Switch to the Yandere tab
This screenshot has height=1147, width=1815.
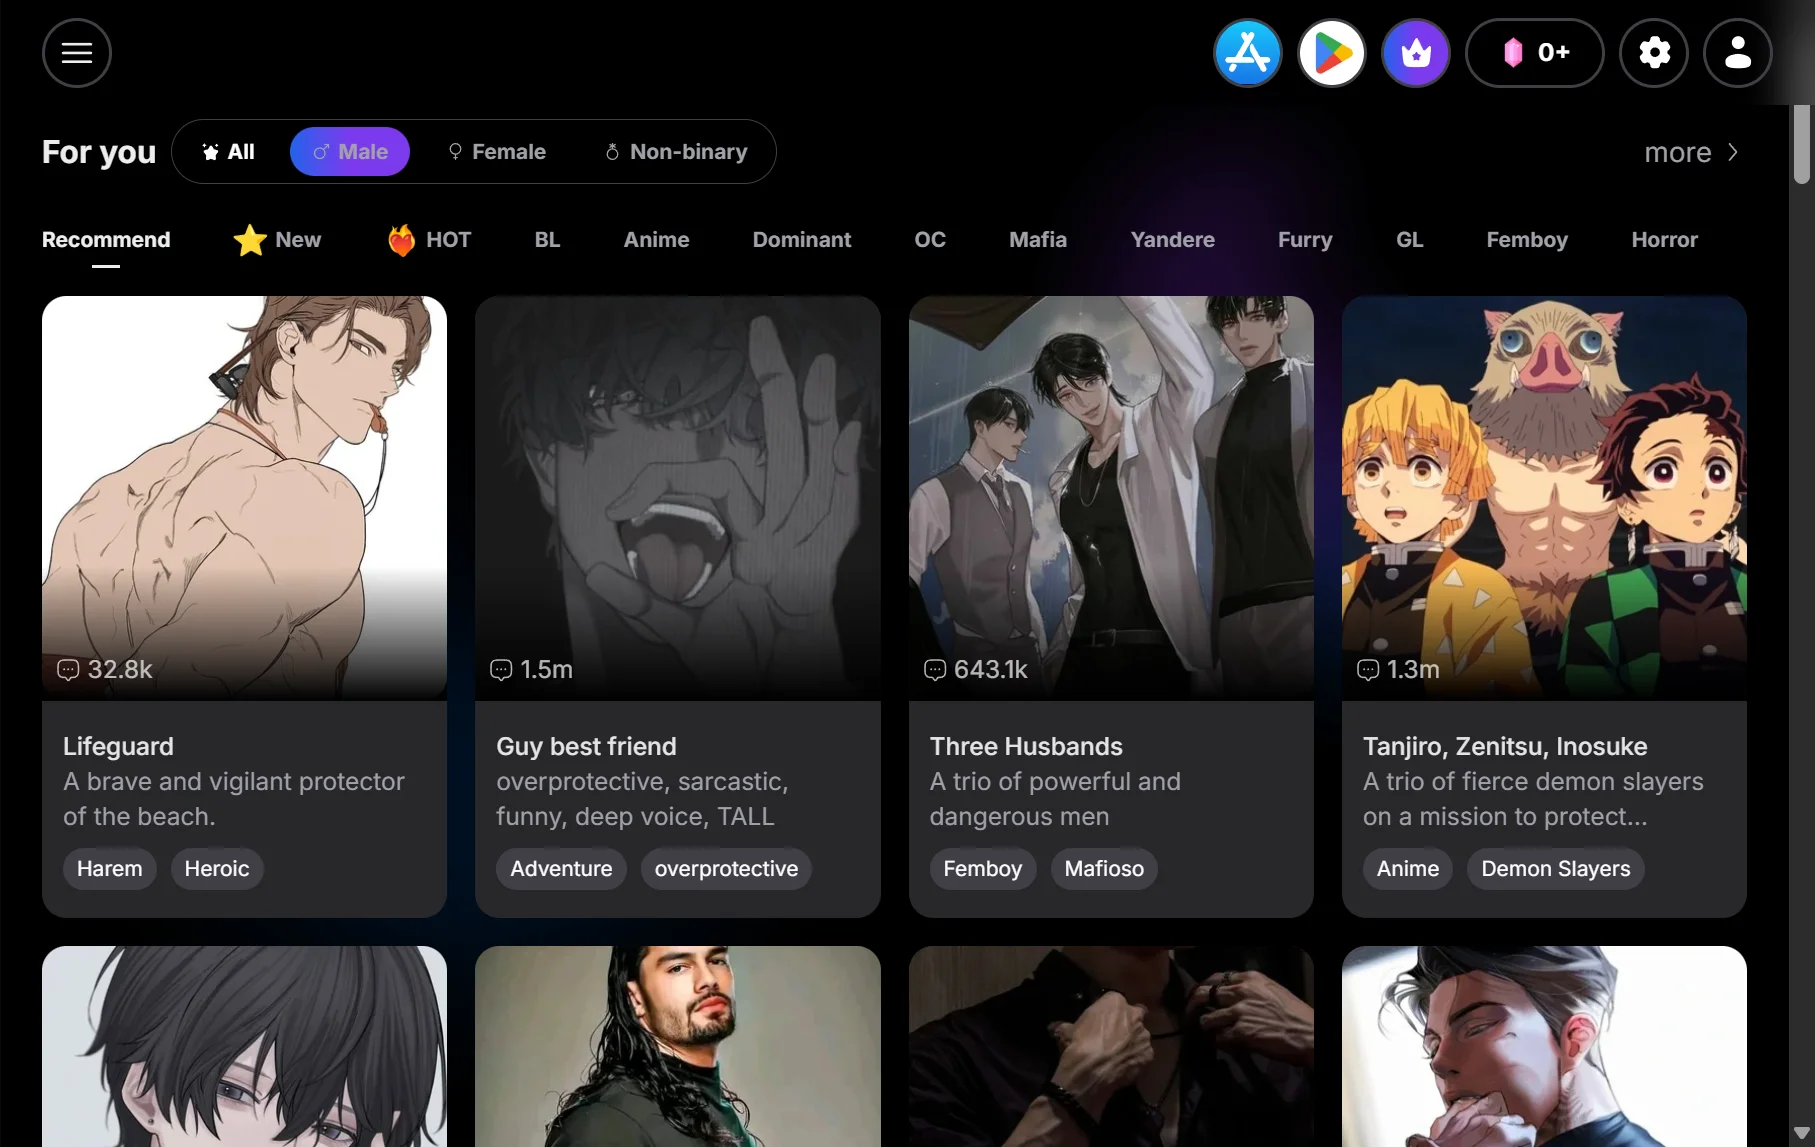1172,240
